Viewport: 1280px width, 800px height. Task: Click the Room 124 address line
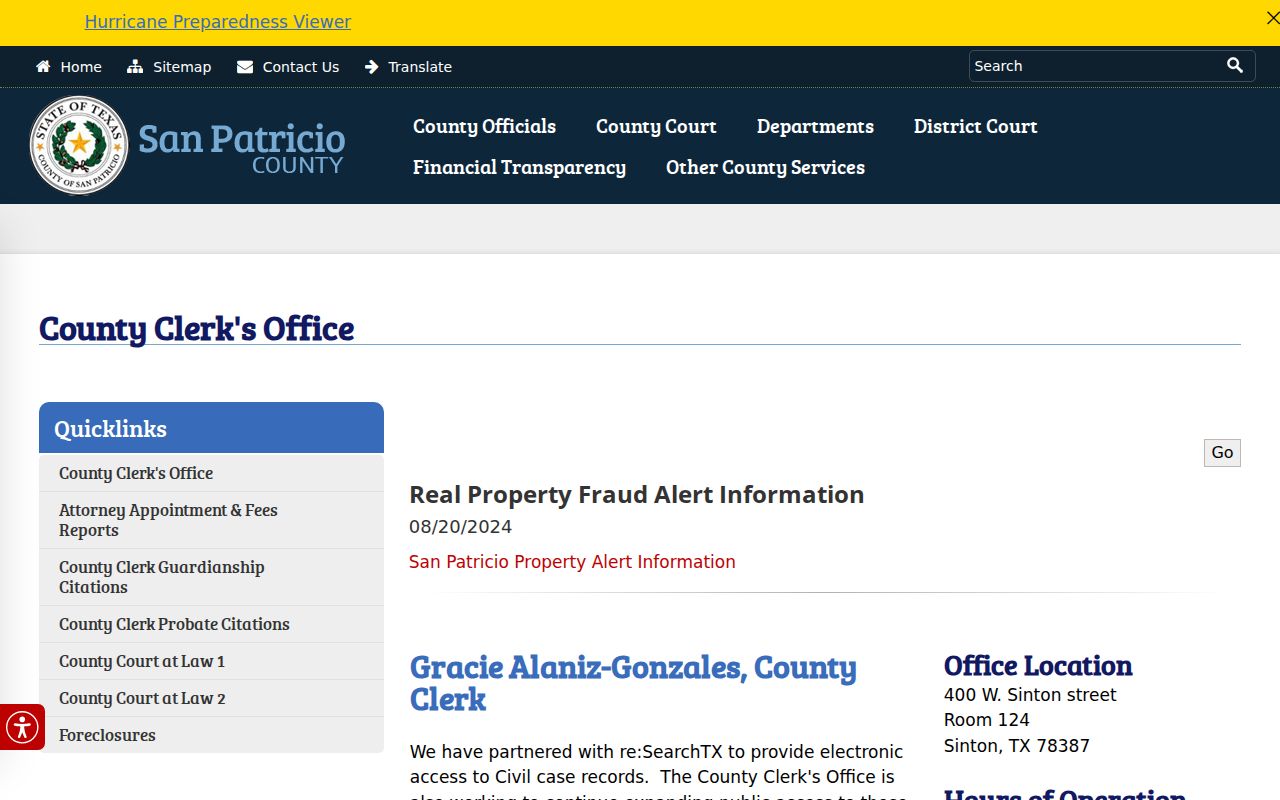[986, 720]
